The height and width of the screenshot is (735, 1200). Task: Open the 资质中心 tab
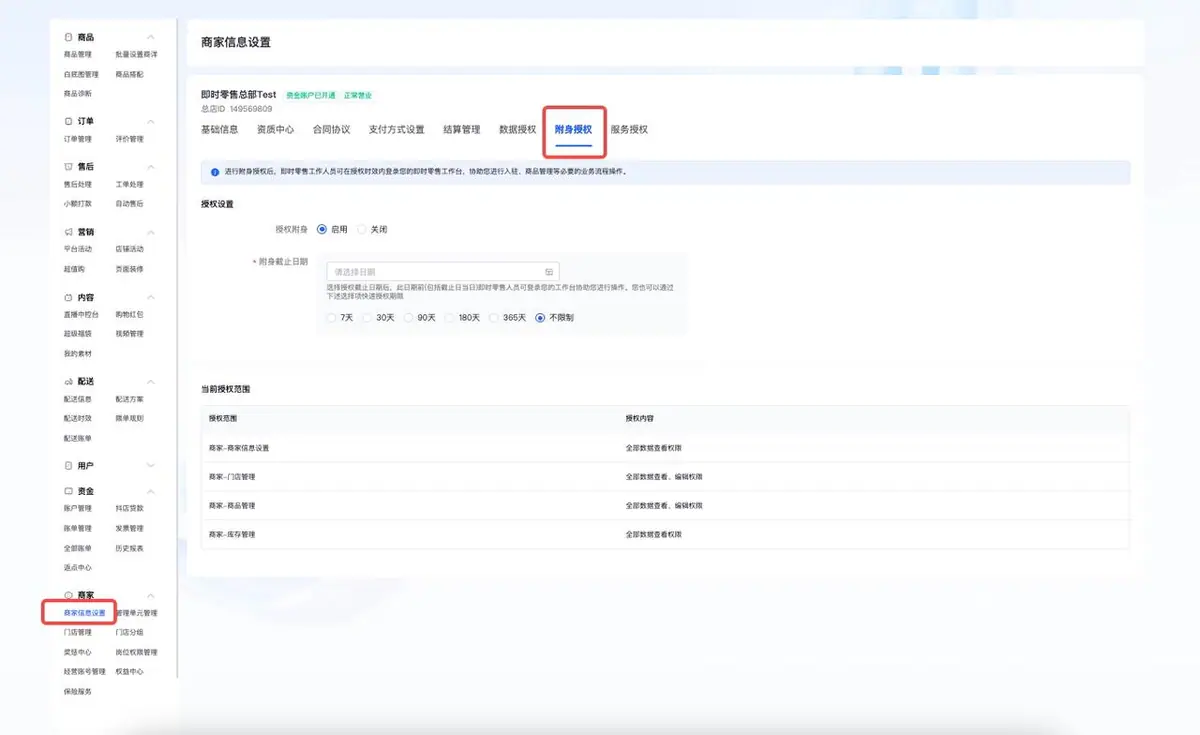pyautogui.click(x=276, y=130)
